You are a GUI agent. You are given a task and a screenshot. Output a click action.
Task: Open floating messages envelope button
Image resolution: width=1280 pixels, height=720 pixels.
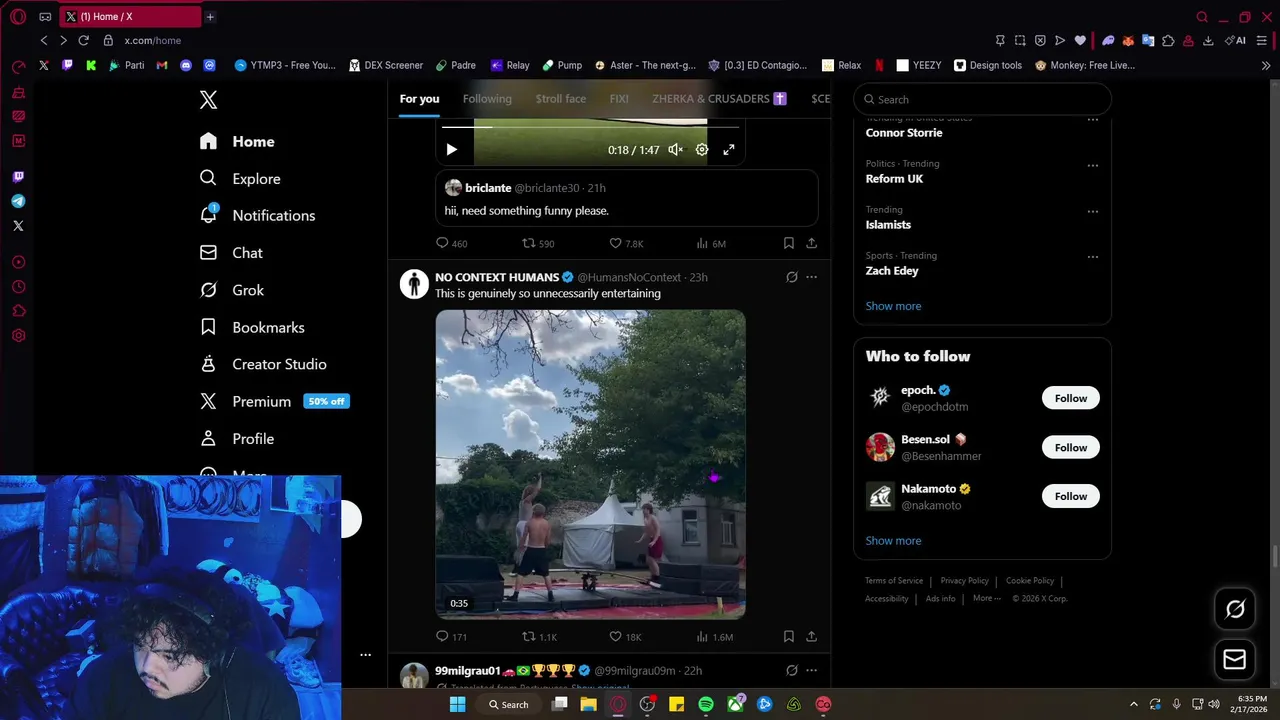1235,660
